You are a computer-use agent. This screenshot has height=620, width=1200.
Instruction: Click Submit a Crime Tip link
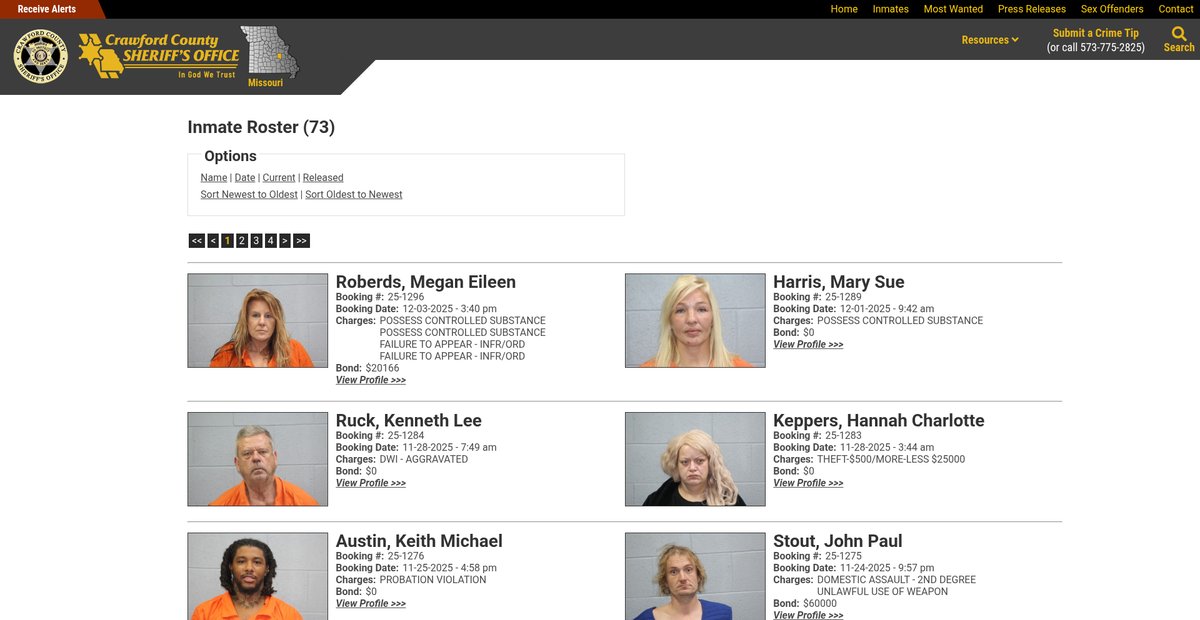(x=1096, y=33)
